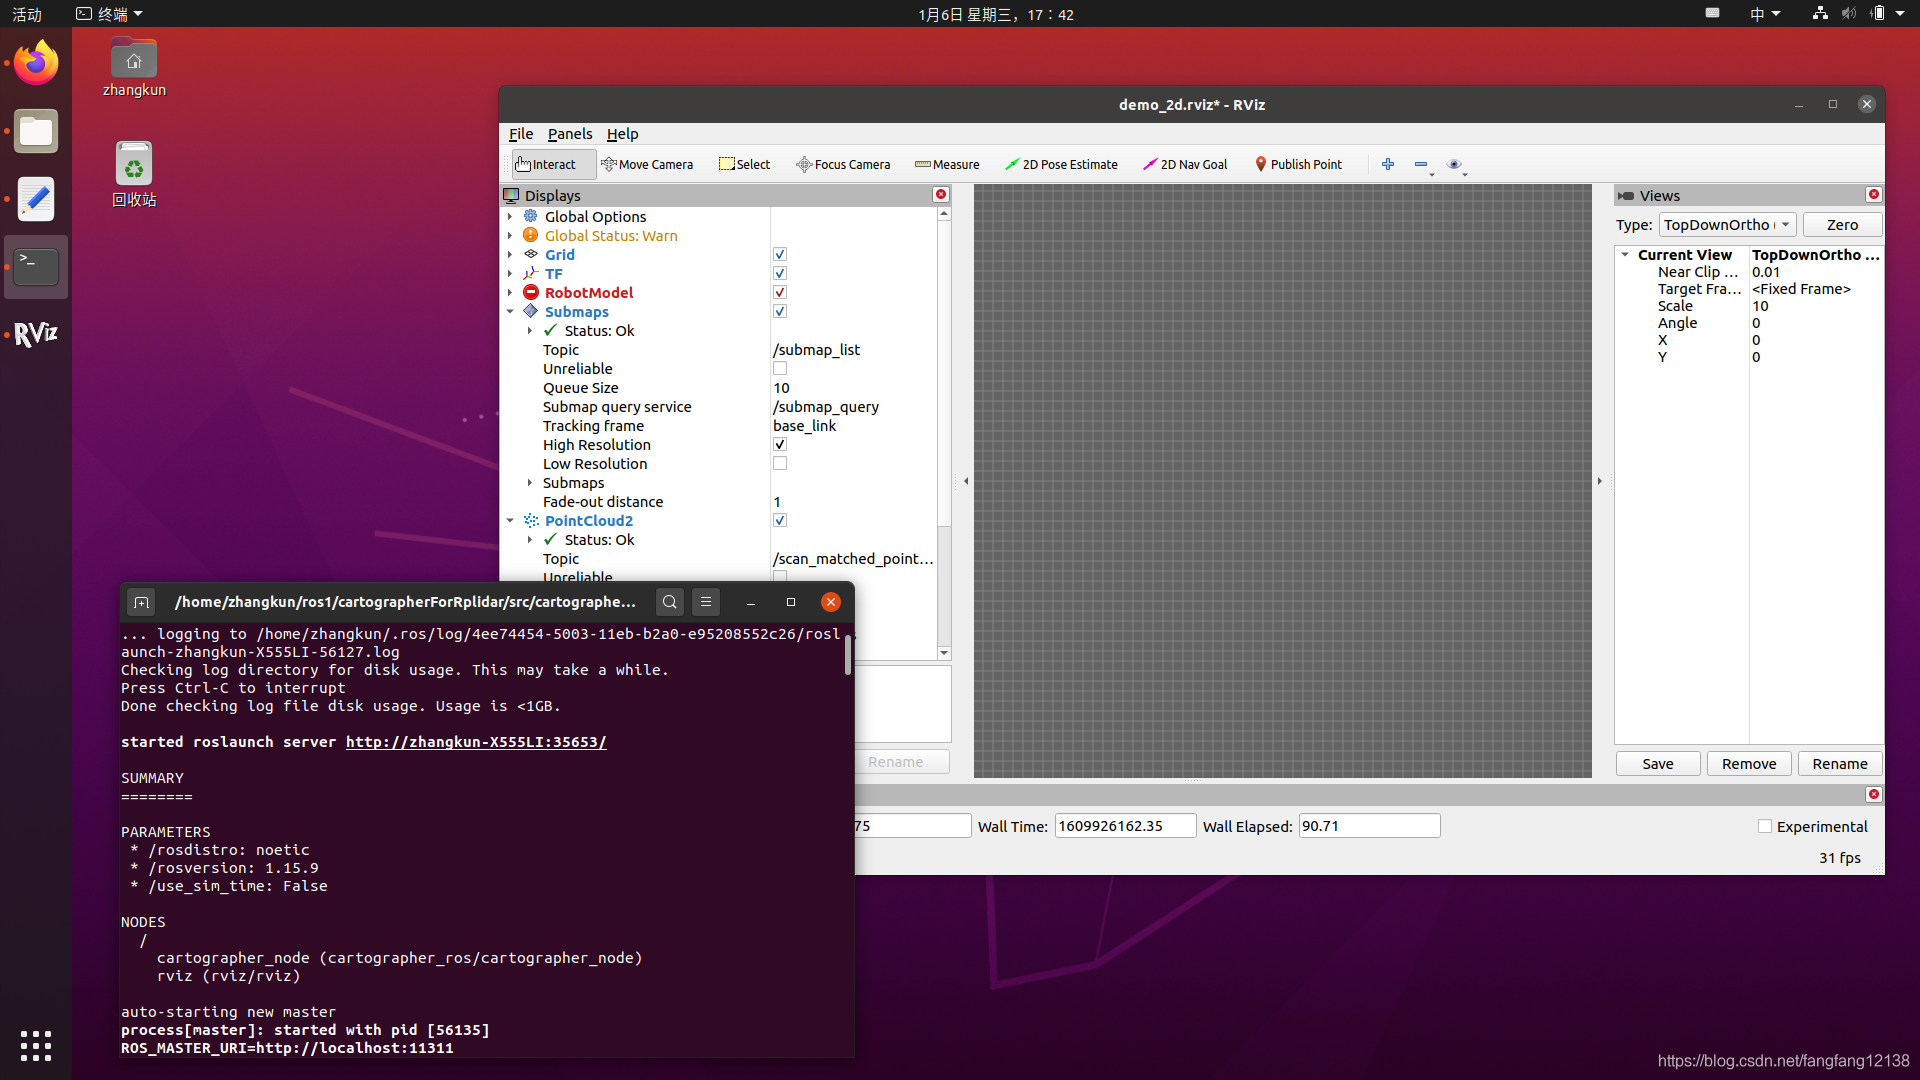Select Global Status: Warn item

611,235
